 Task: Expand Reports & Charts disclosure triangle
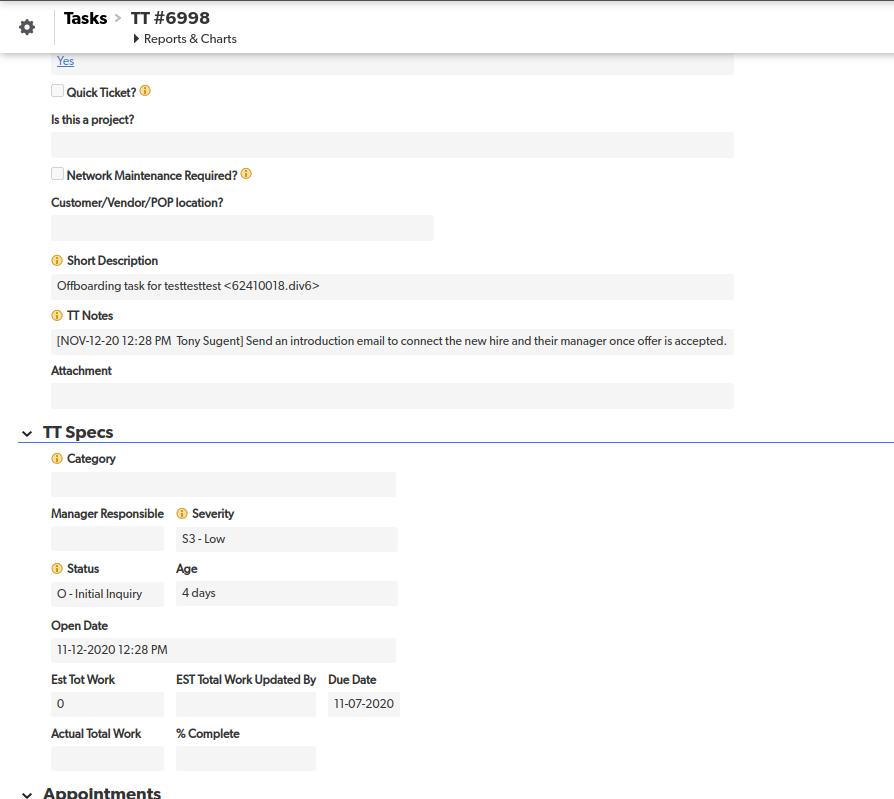point(136,39)
